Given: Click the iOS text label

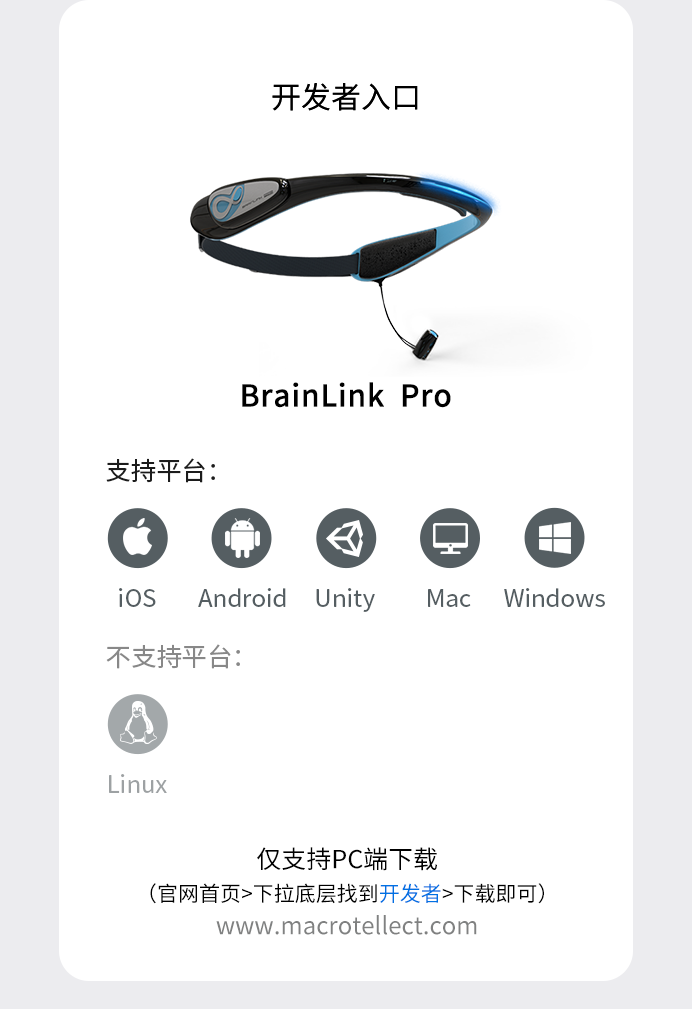Looking at the screenshot, I should (x=137, y=598).
